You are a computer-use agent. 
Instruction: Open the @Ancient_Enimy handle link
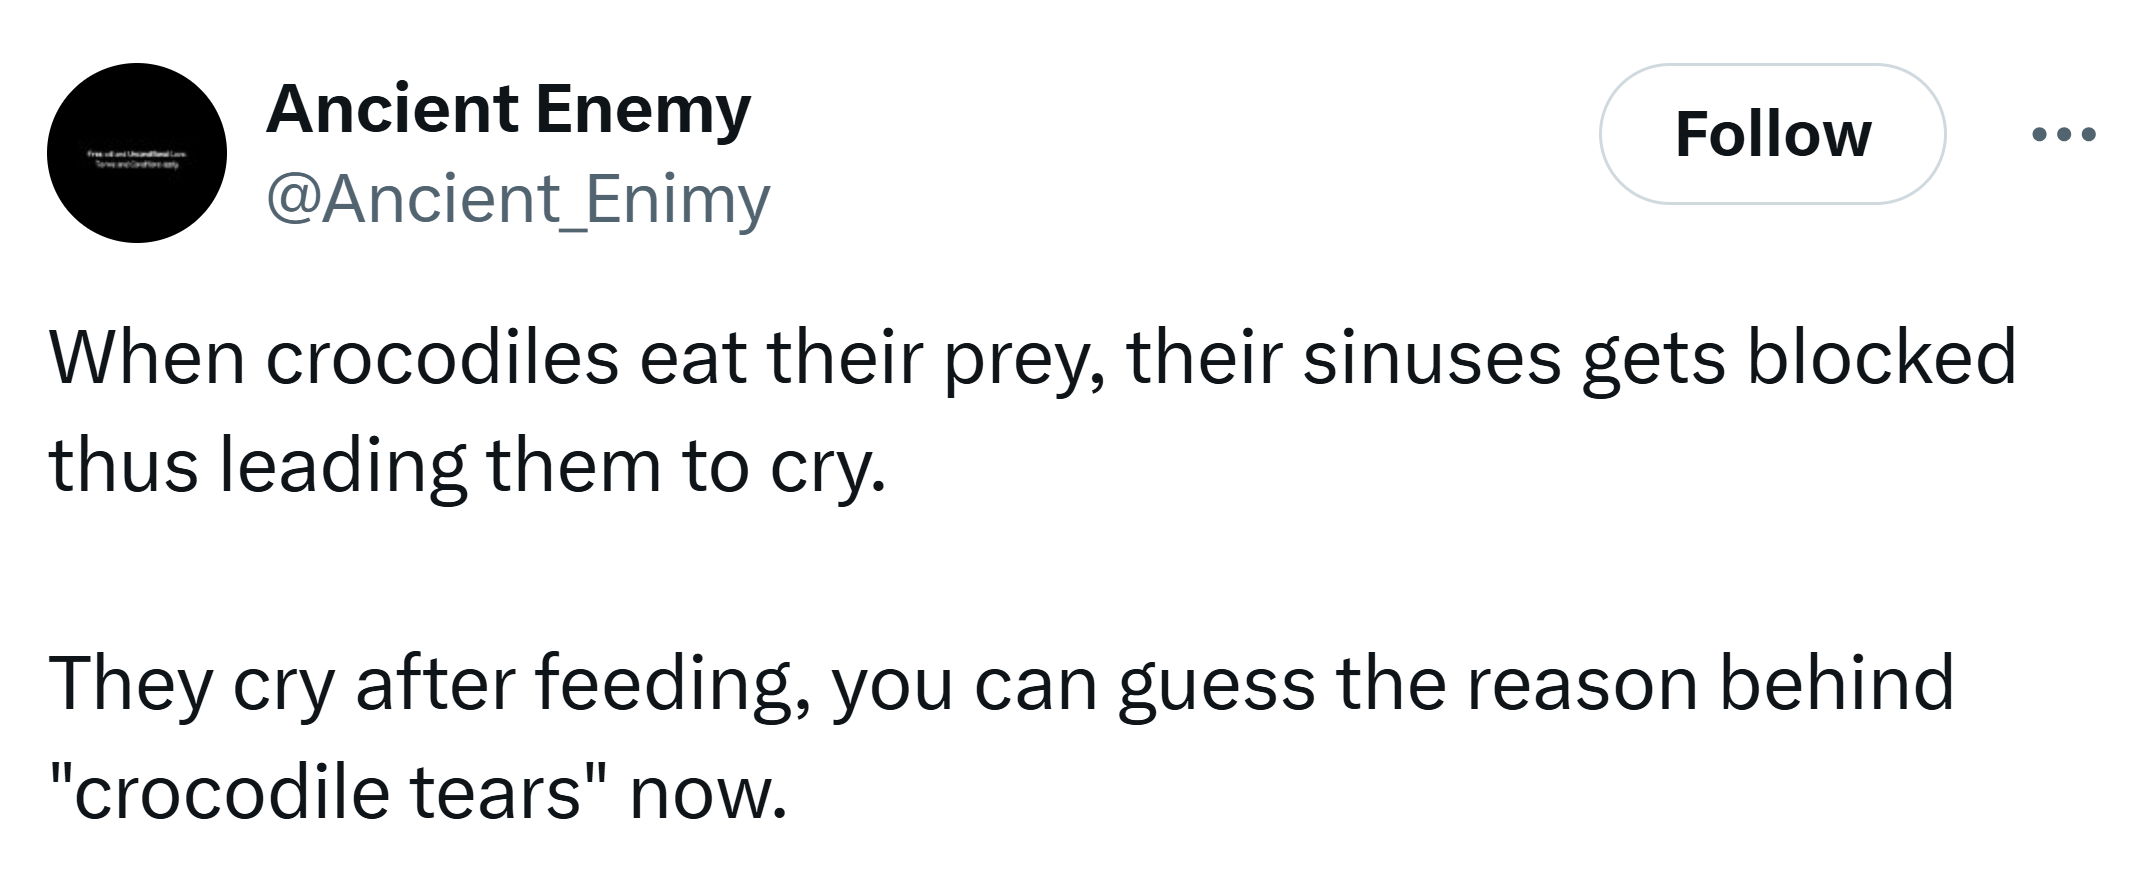coord(518,200)
